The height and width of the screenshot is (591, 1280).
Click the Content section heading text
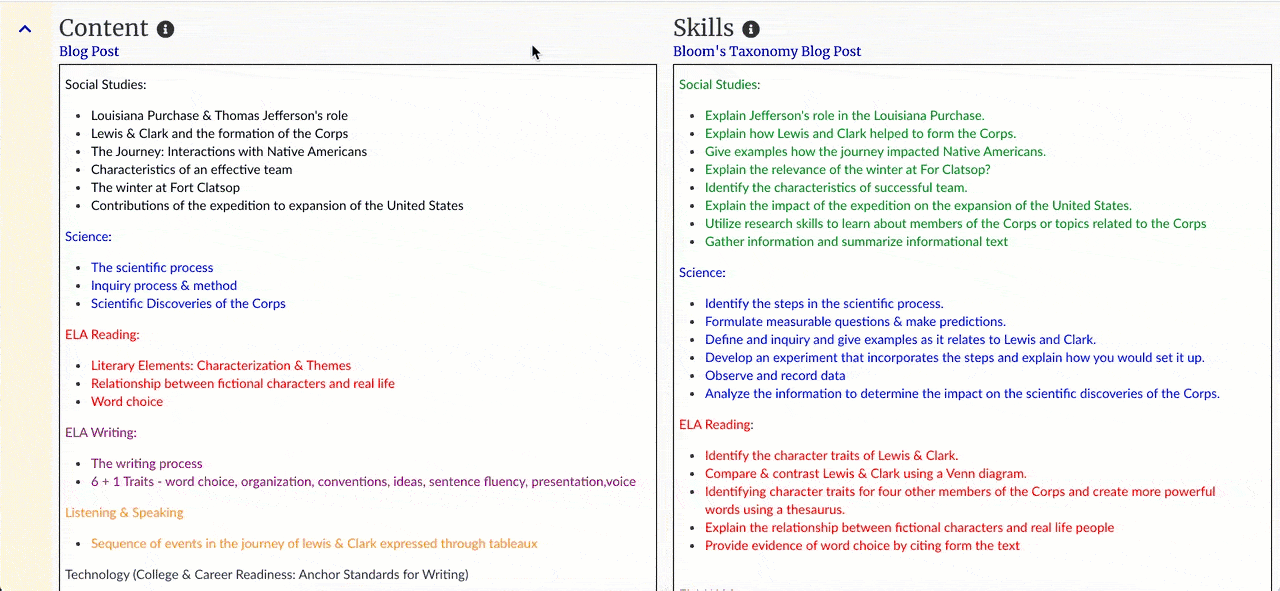(x=103, y=28)
